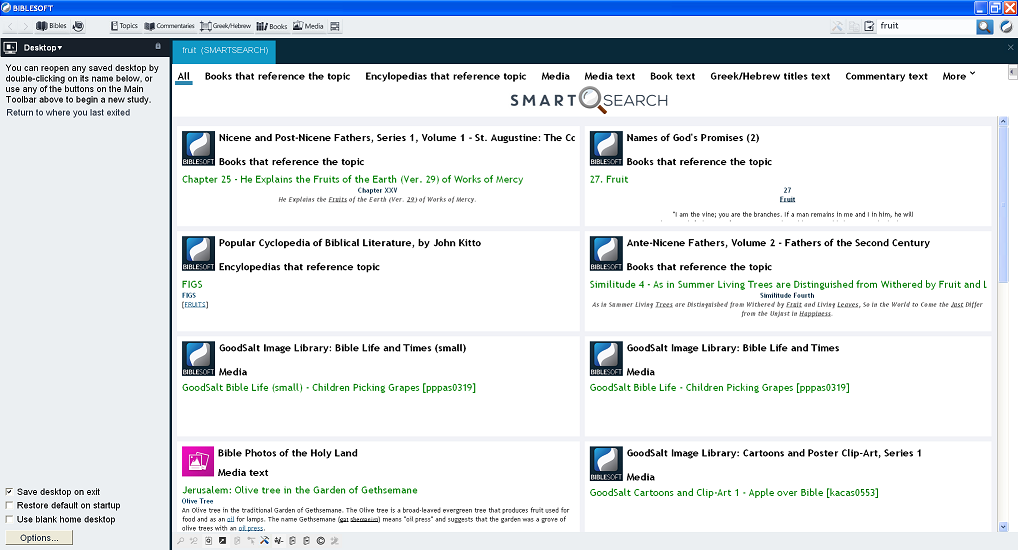Screen dimensions: 1018x550
Task: Select 'Encyclopedias that reference topic' filter
Action: coord(445,77)
